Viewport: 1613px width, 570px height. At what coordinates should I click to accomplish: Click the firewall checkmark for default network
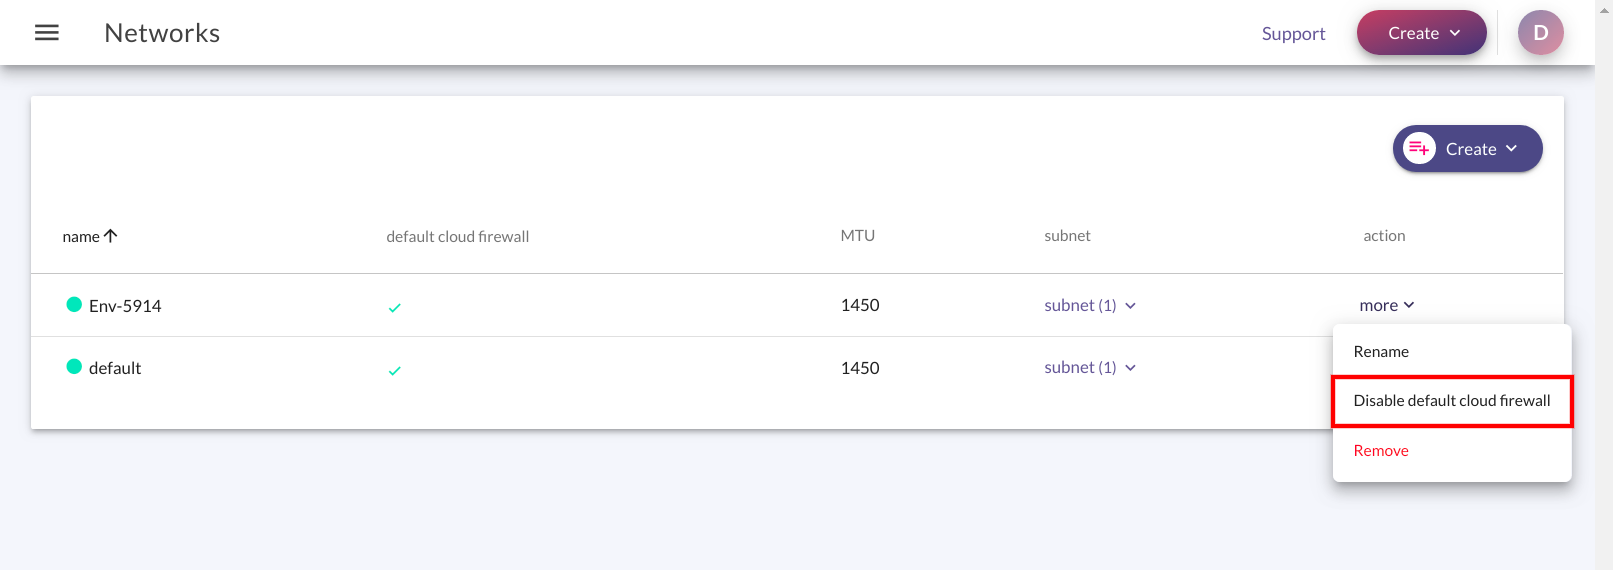click(x=394, y=370)
